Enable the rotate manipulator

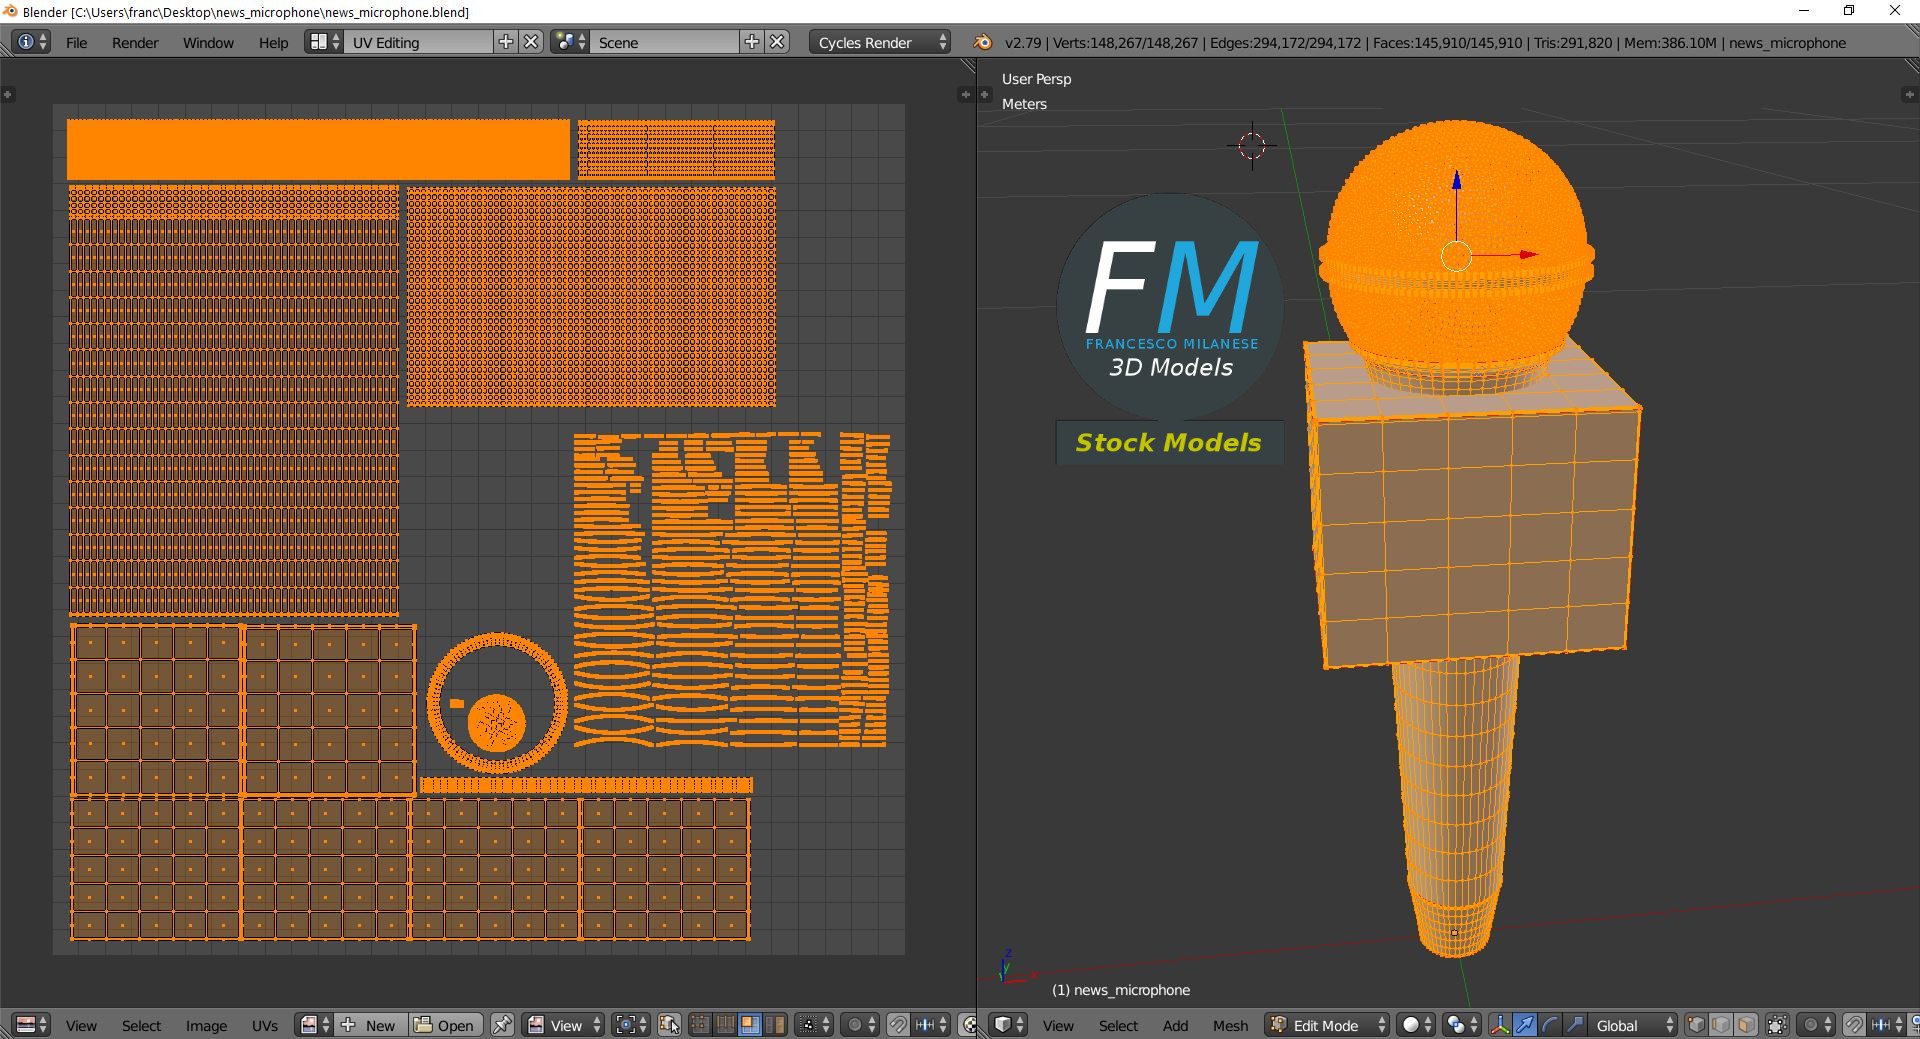1549,1025
